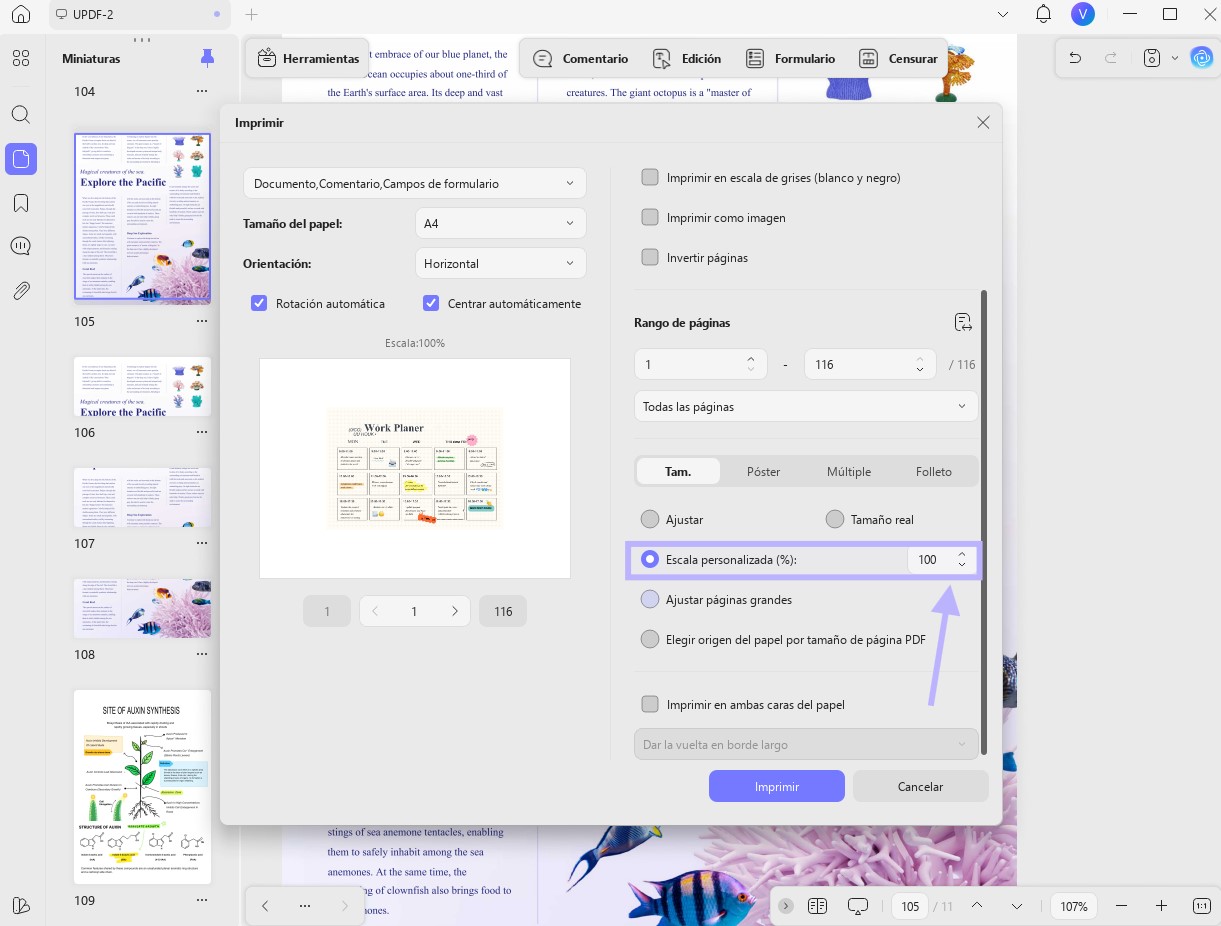Open the Formulario mode
Screen dimensions: 1221x926
tap(791, 58)
